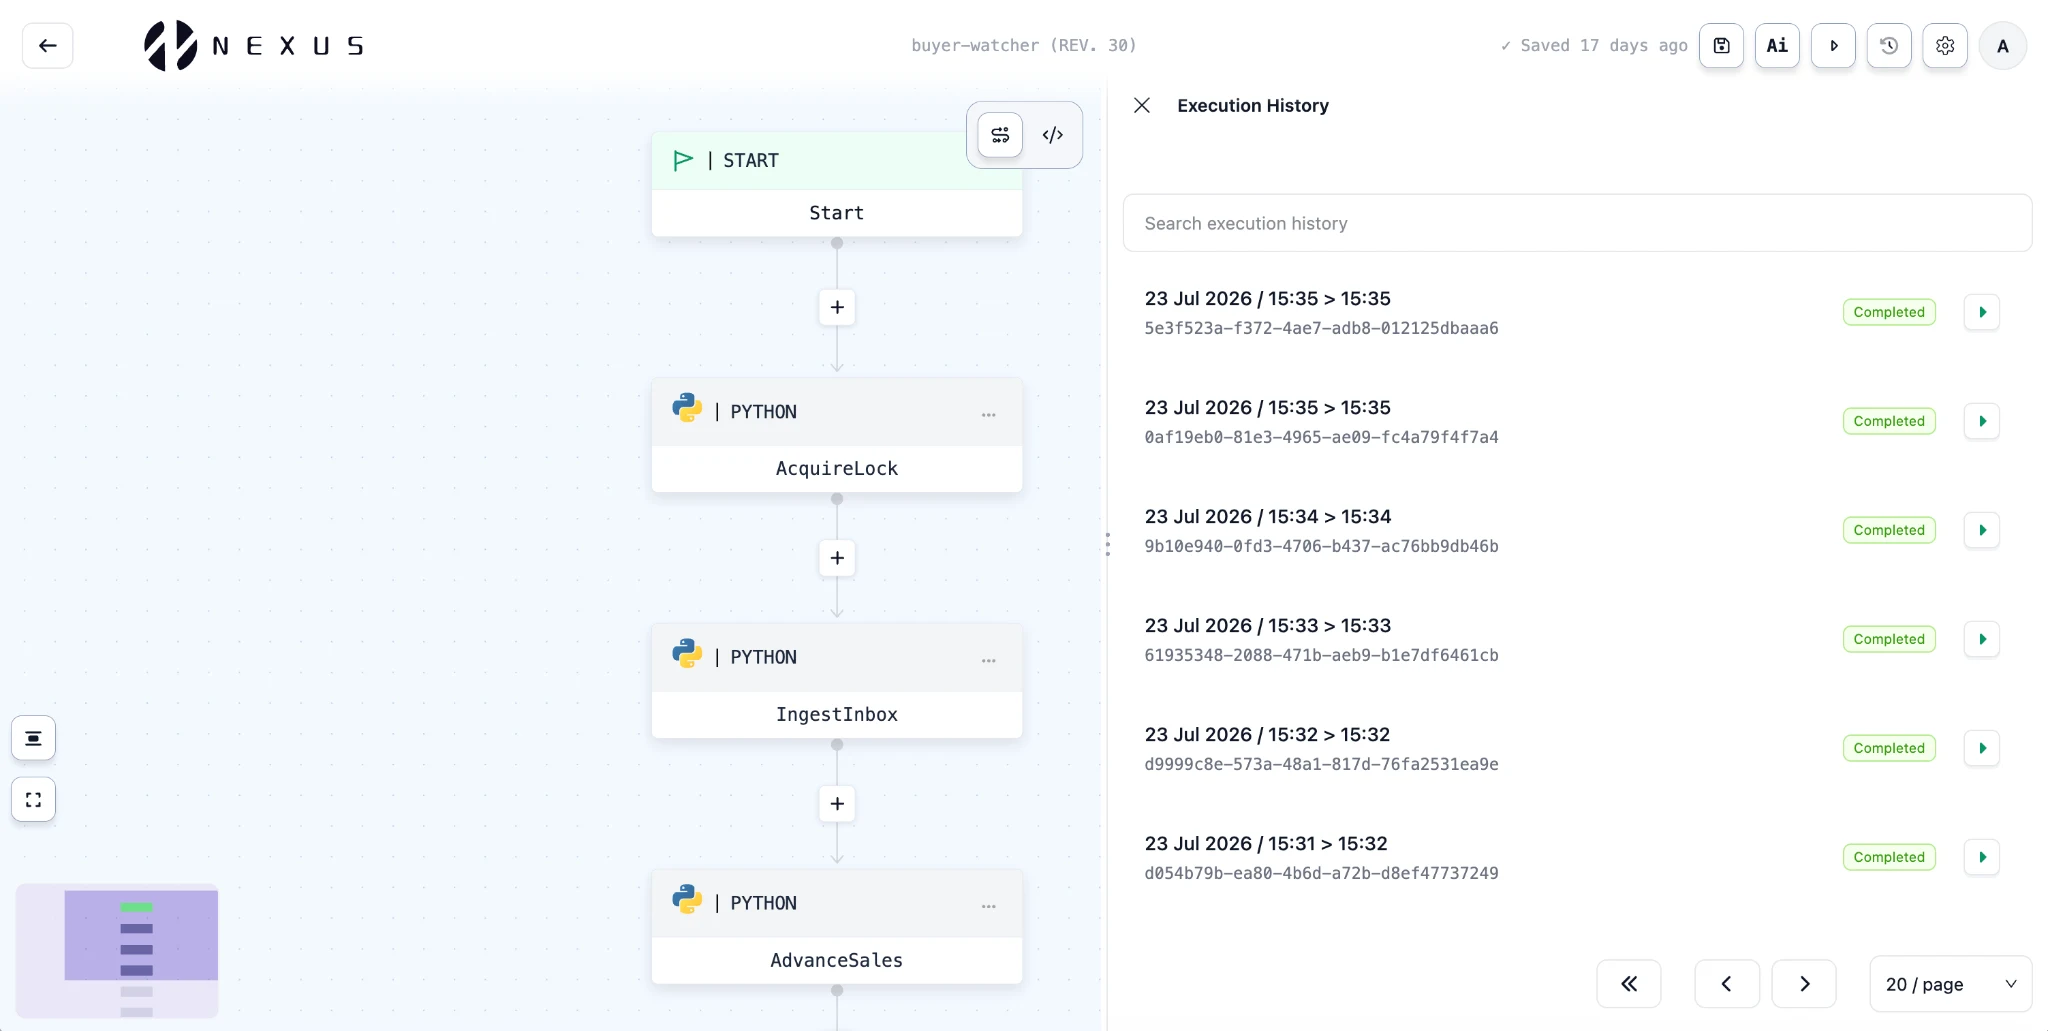Click the workflow minimap thumbnail
The width and height of the screenshot is (2048, 1031).
pyautogui.click(x=117, y=951)
